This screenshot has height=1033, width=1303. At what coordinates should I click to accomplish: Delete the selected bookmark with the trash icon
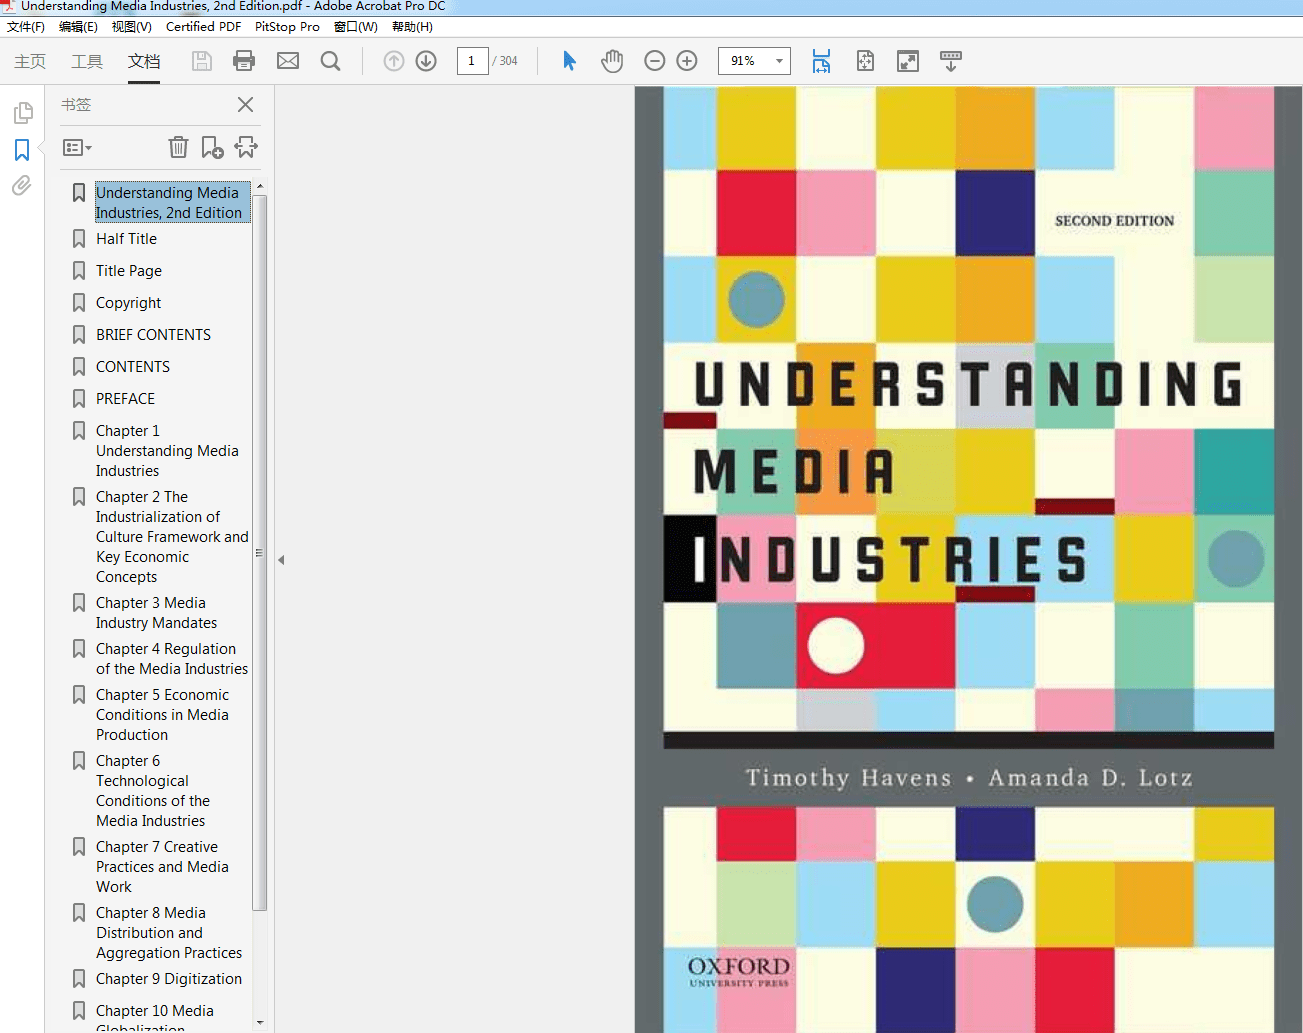point(178,147)
